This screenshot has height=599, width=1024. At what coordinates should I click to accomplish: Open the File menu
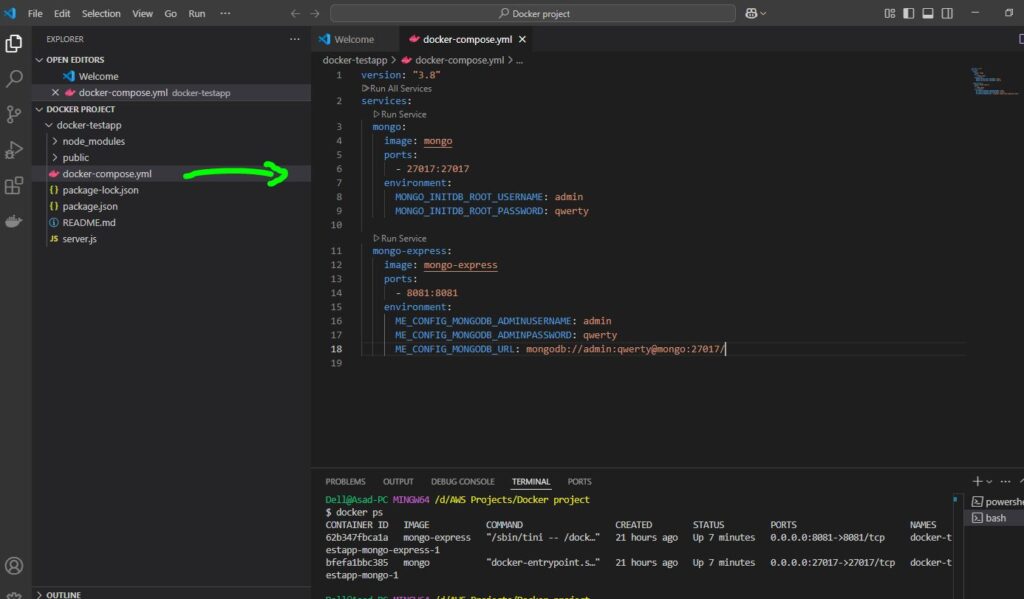(35, 13)
